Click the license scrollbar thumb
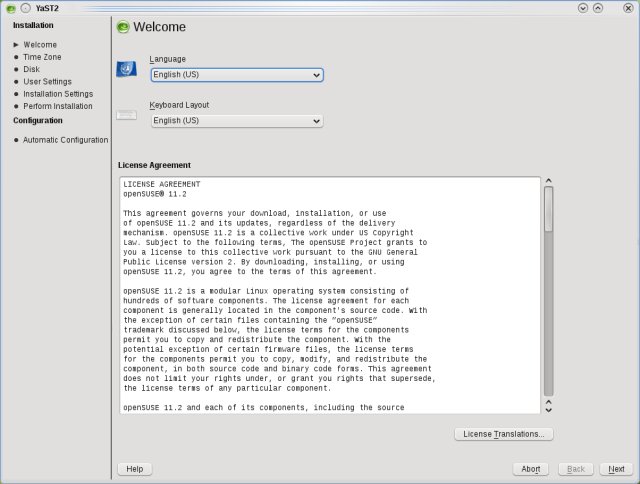Screen dimensions: 640x484 549,209
